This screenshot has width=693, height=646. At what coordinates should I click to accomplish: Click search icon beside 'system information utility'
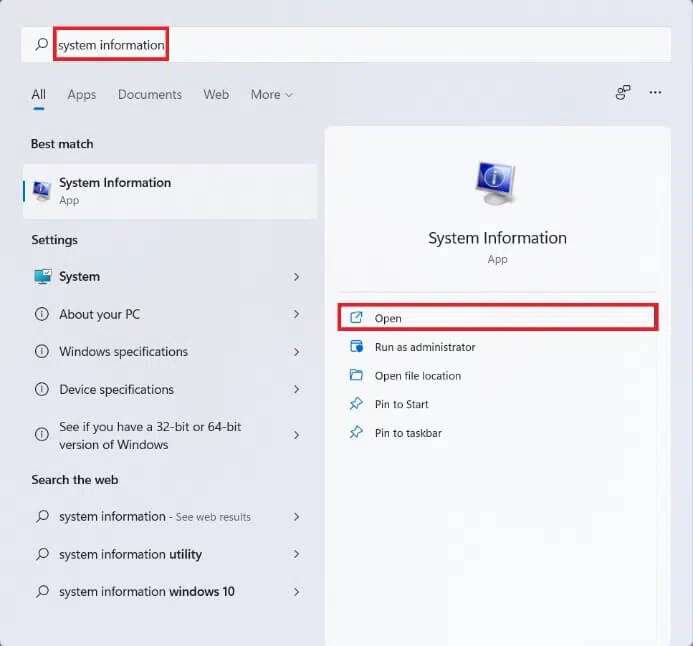point(42,554)
